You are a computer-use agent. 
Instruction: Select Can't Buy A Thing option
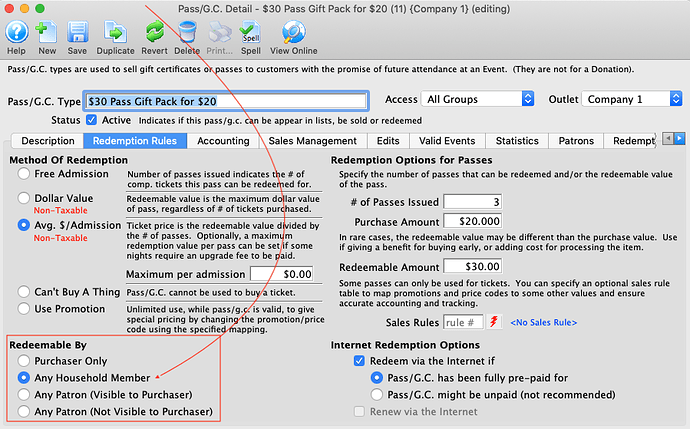tap(24, 292)
